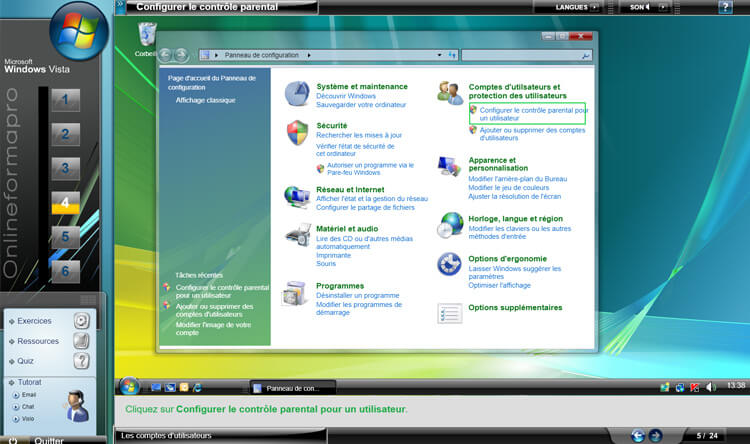This screenshot has width=750, height=444.
Task: Click the search magnifier icon in window
Action: click(585, 56)
